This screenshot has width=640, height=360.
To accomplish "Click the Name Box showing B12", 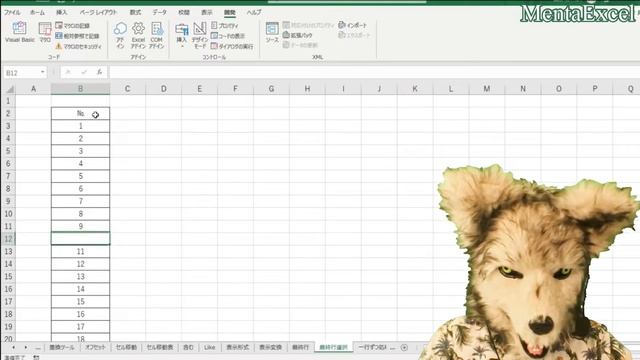I will (21, 73).
